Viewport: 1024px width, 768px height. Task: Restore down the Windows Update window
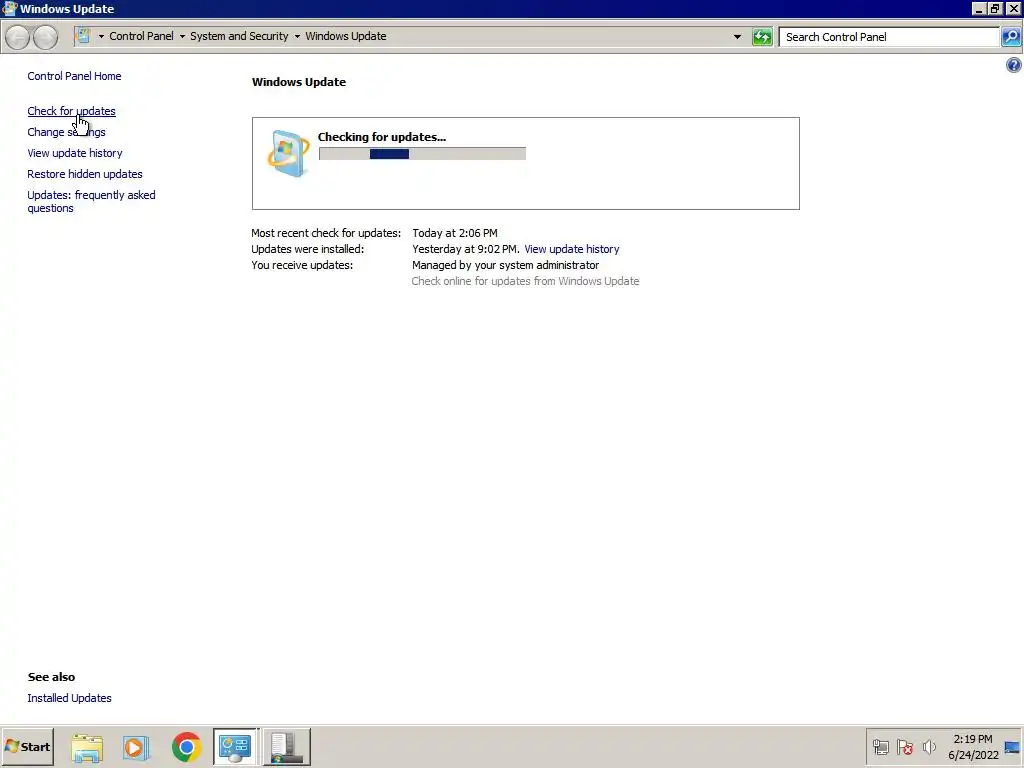995,9
